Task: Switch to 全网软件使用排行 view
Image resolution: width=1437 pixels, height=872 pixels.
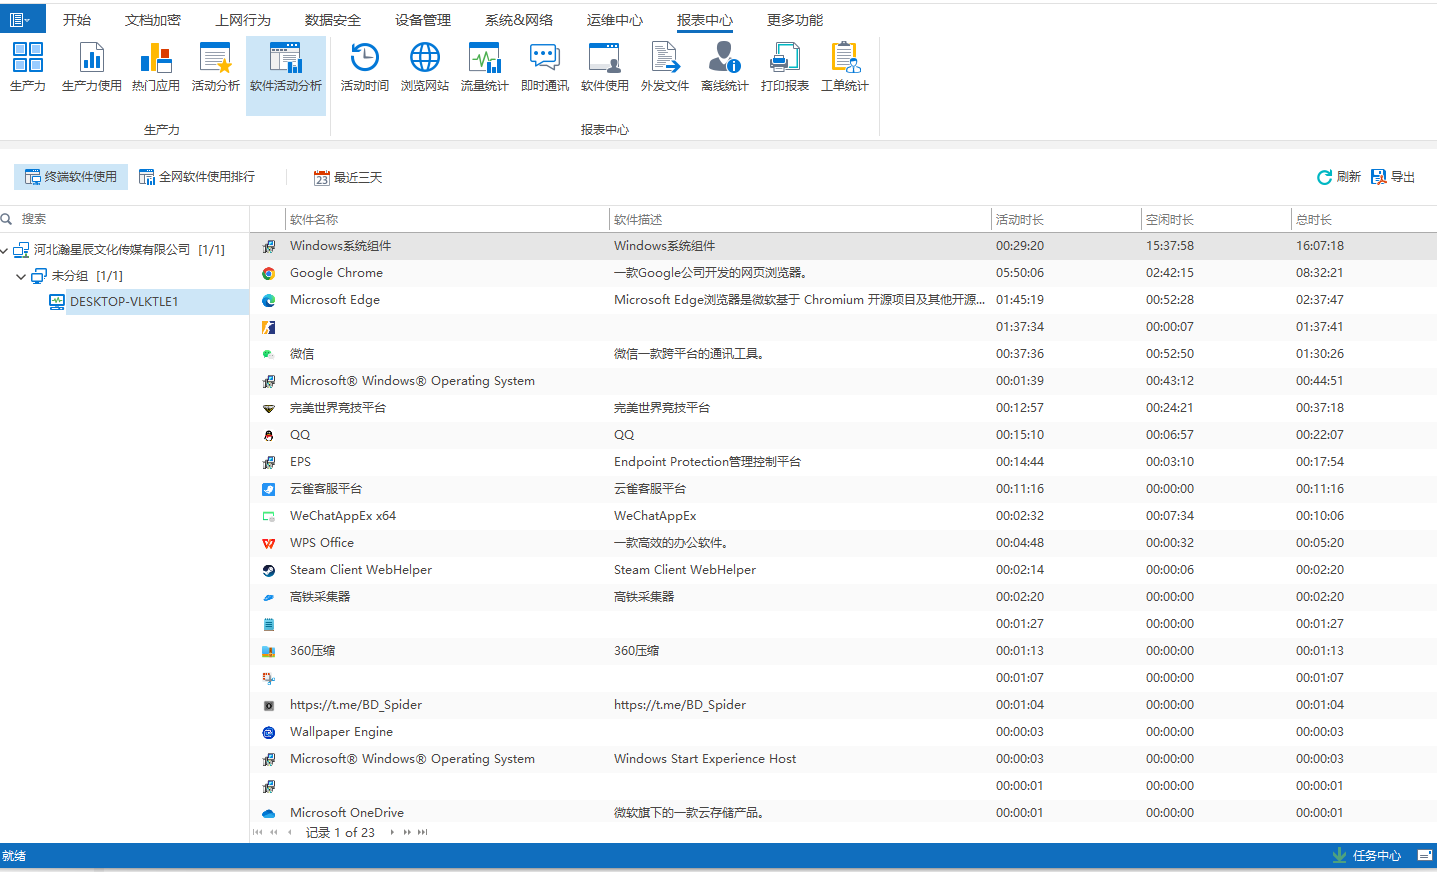Action: click(197, 177)
